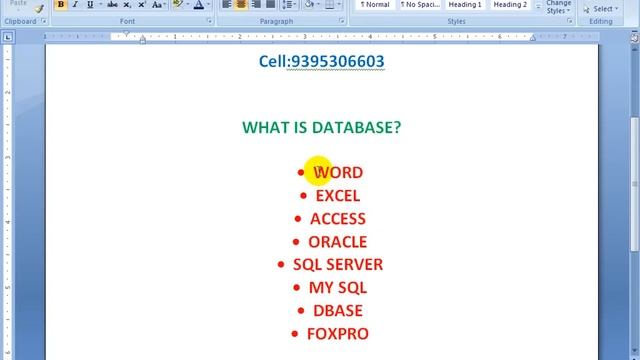Toggle Superscript formatting
The height and width of the screenshot is (360, 640).
pos(142,4)
